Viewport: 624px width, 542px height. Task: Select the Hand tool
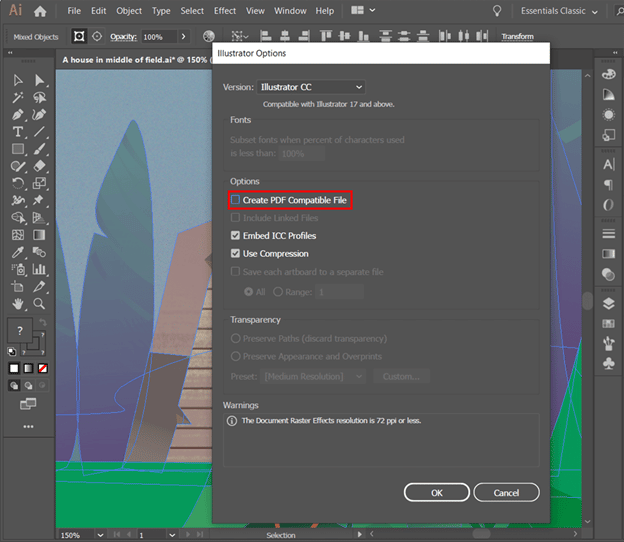tap(18, 303)
